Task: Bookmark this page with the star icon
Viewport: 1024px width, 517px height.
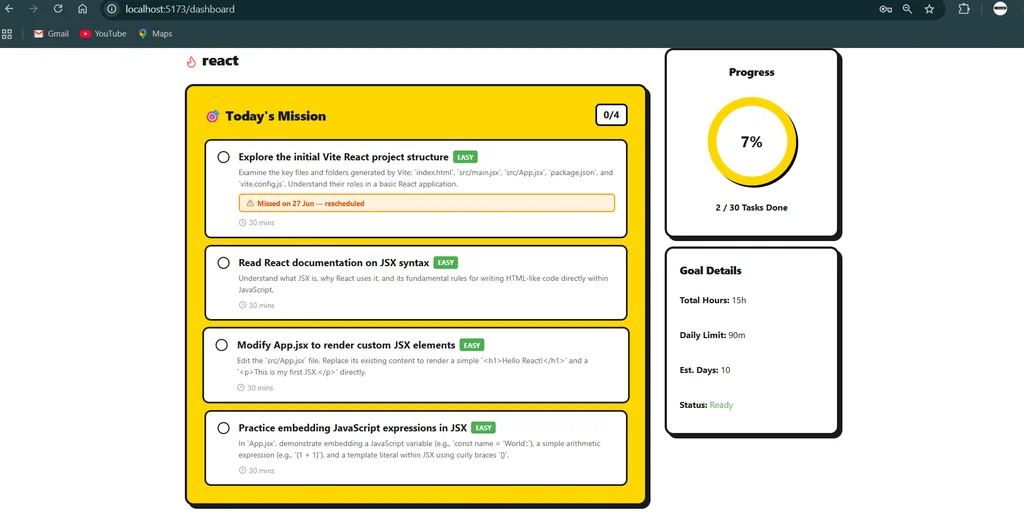Action: (x=929, y=9)
